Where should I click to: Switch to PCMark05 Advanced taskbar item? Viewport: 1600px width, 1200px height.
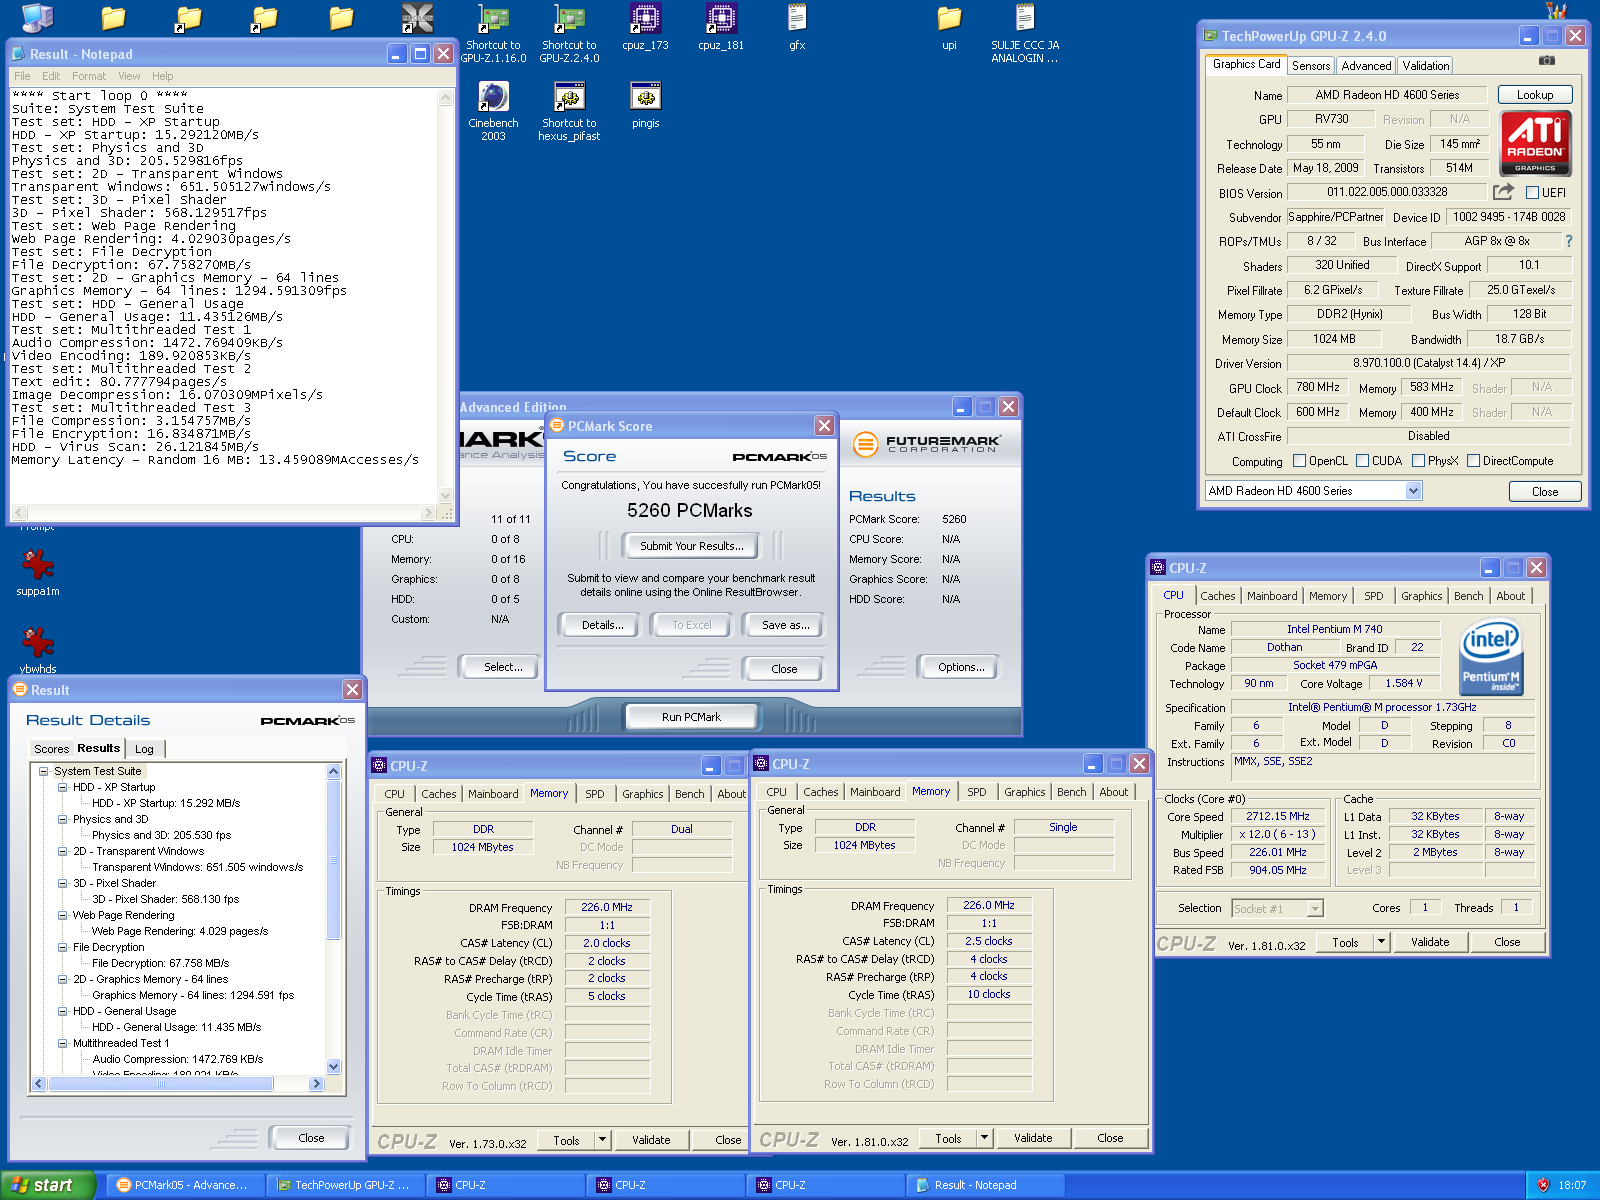point(185,1185)
